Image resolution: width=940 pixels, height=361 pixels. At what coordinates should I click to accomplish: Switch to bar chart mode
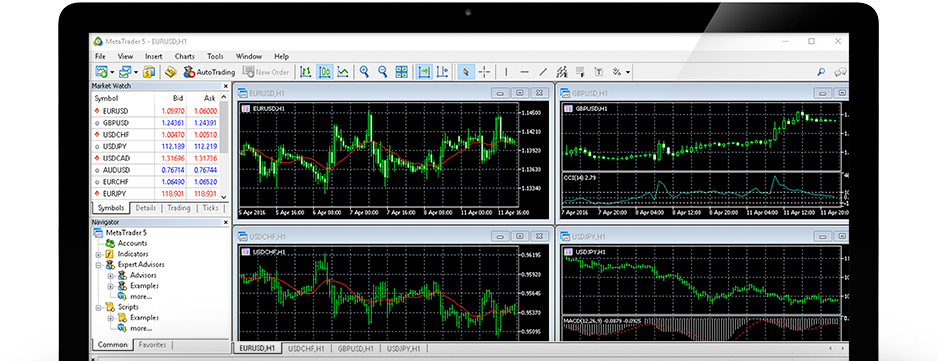(306, 72)
